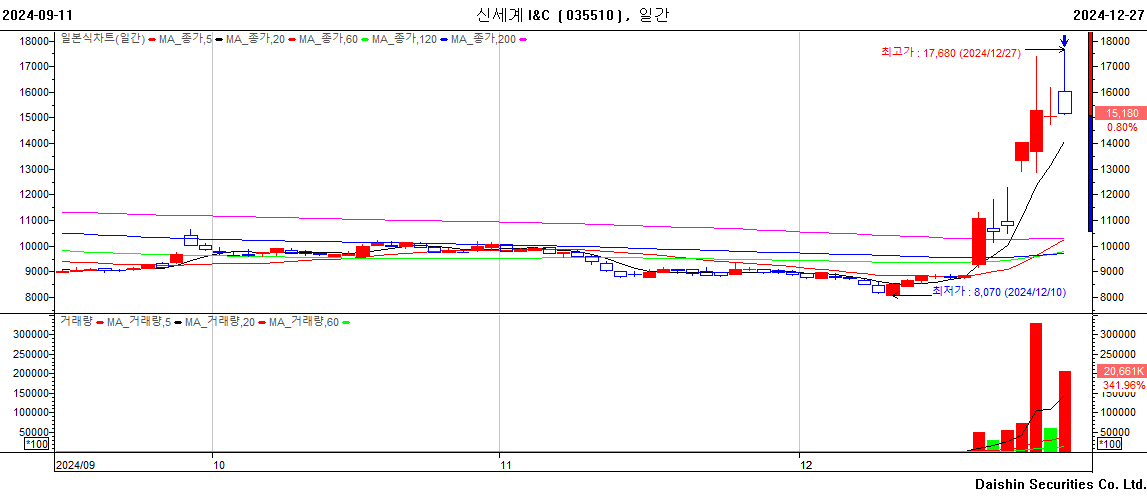The height and width of the screenshot is (496, 1147).
Task: Select the MA_거래량,5 legend entry
Action: pos(141,321)
